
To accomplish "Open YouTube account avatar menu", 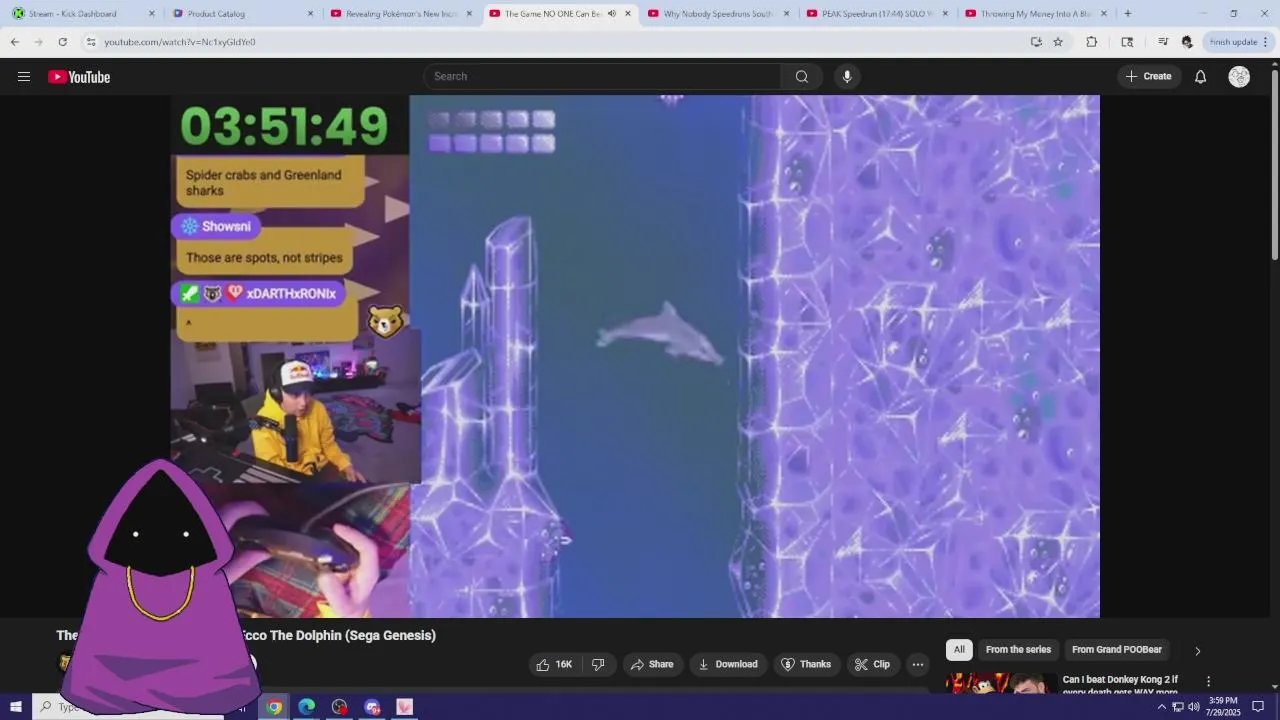I will [x=1239, y=77].
